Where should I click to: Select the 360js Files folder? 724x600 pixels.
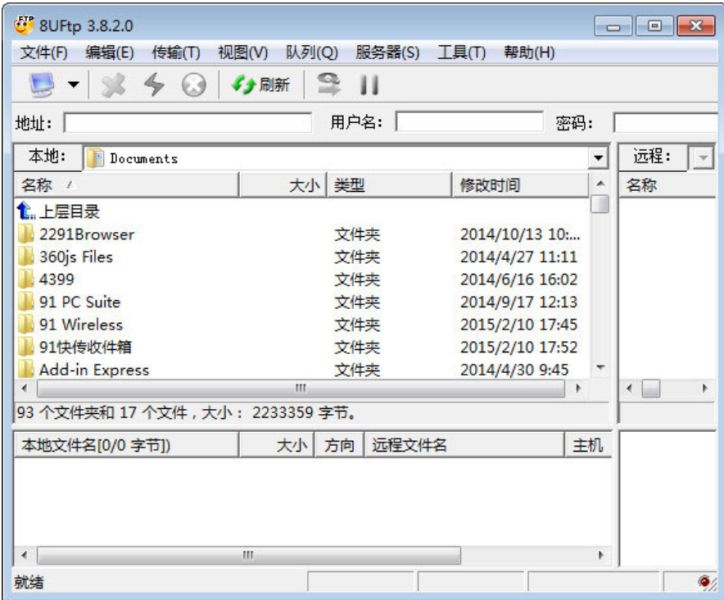76,257
